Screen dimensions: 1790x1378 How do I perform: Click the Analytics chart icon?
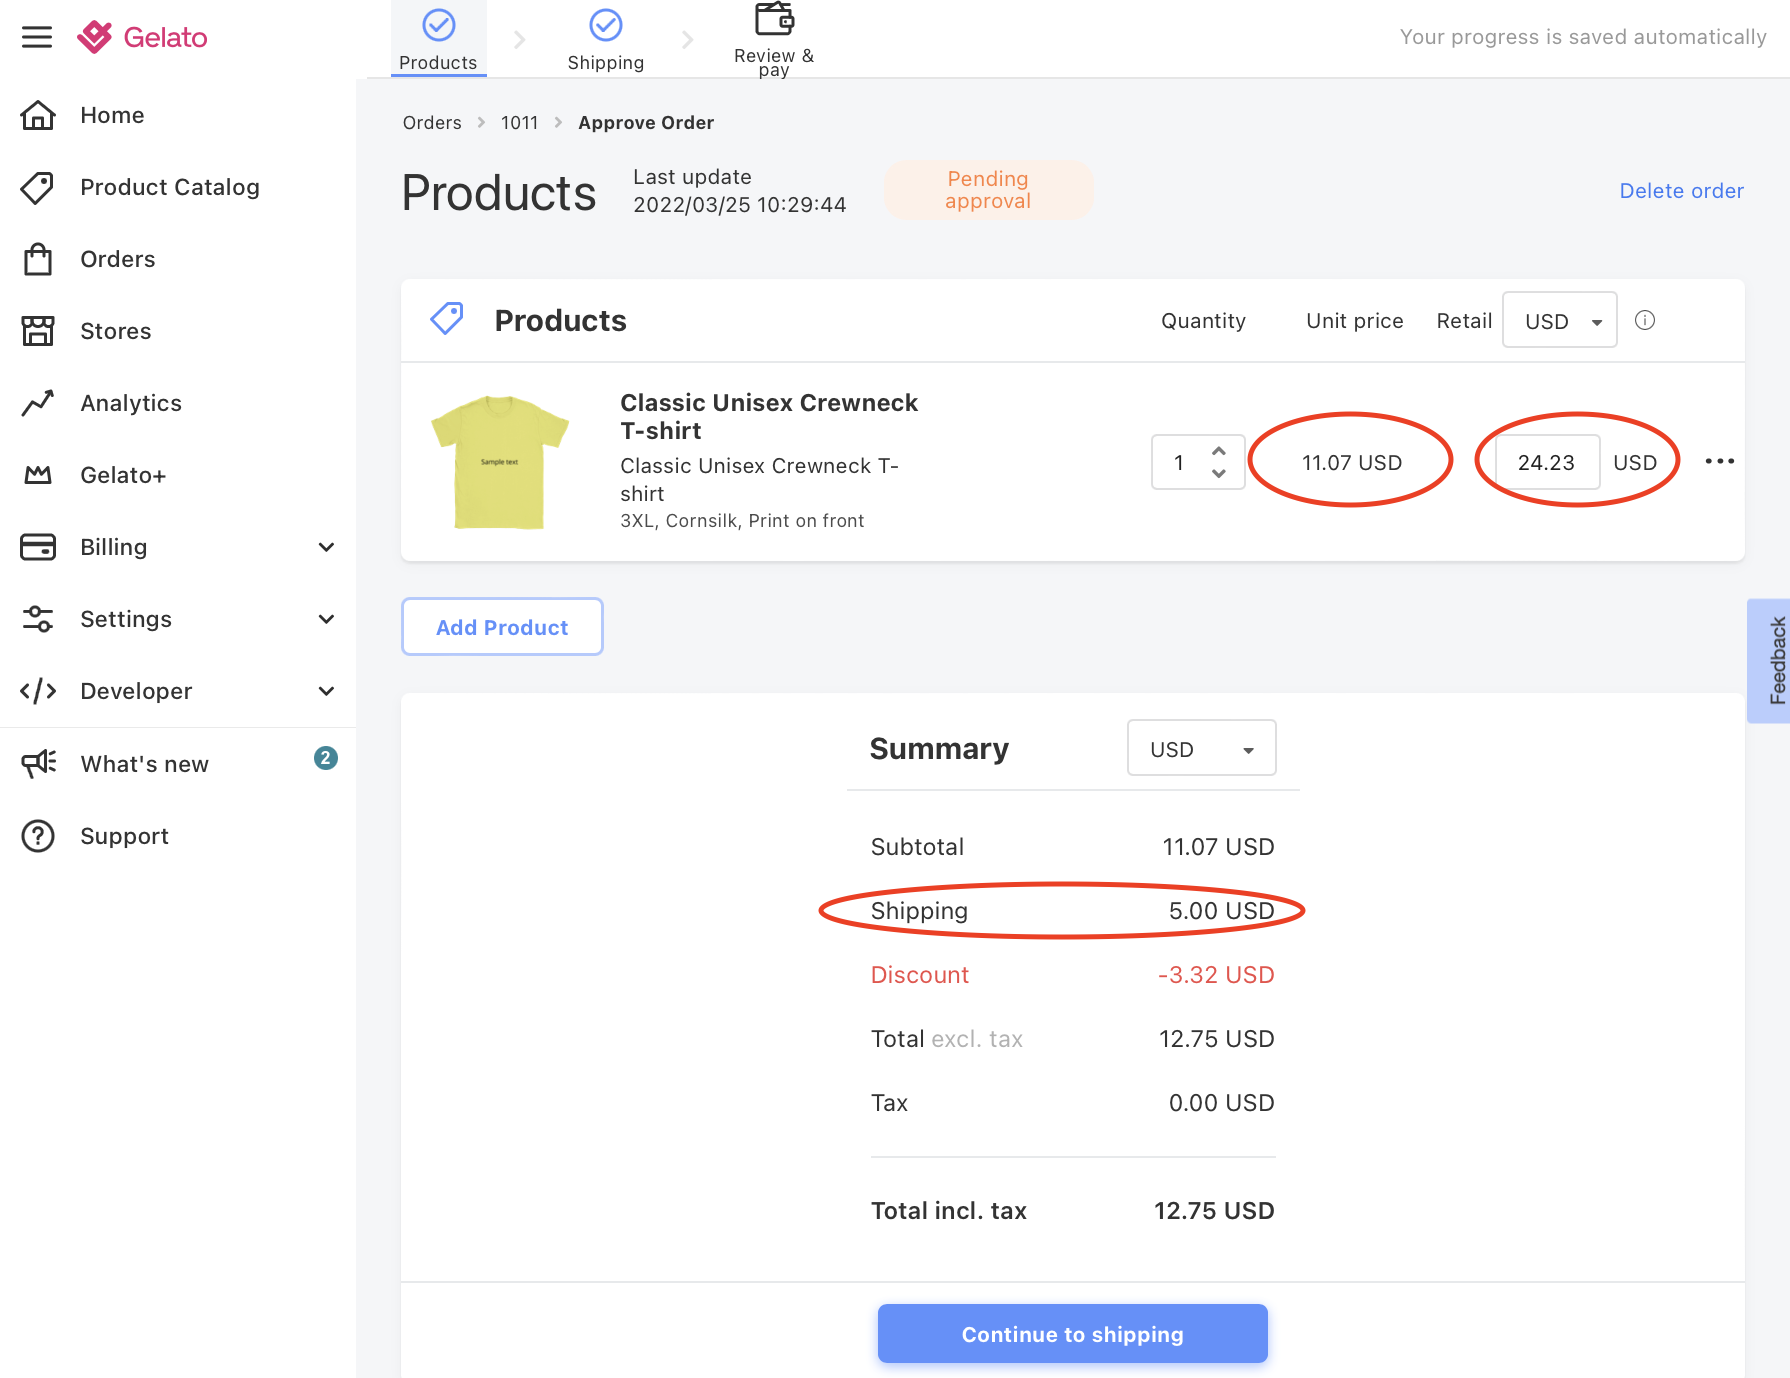point(38,403)
